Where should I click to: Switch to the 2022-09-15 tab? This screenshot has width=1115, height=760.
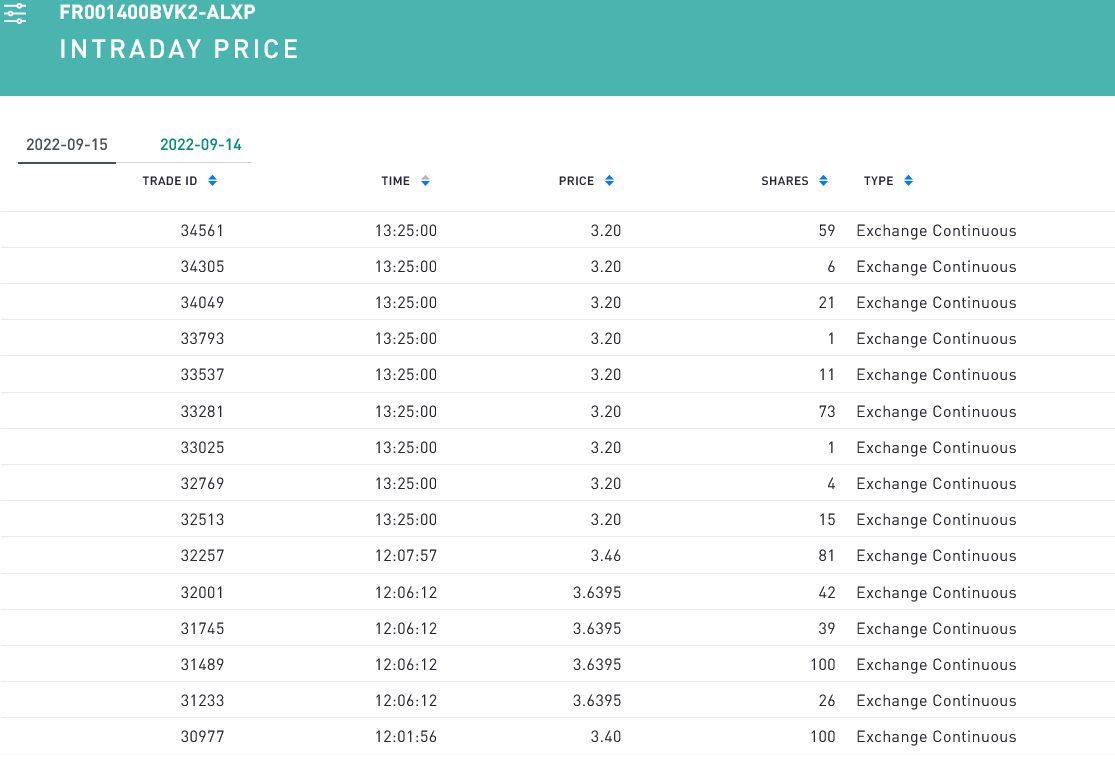(67, 144)
